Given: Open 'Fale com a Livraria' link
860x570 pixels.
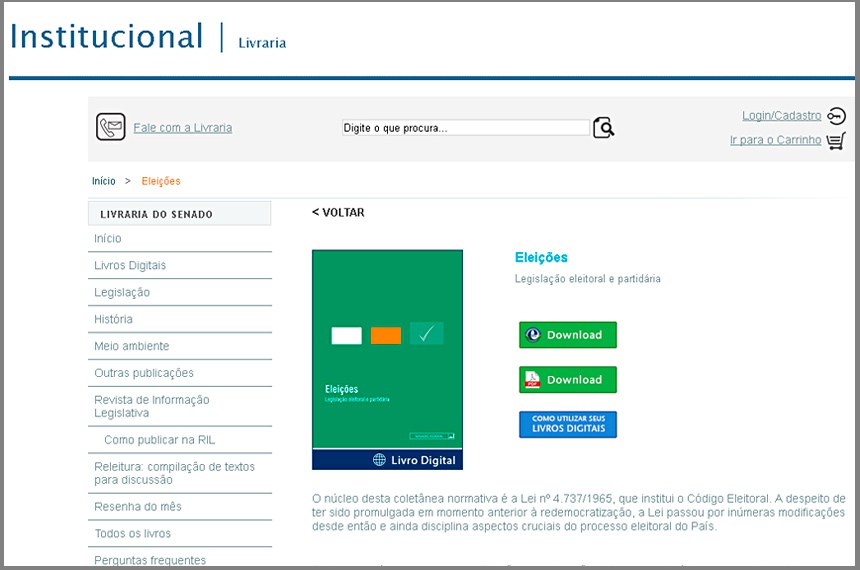Looking at the screenshot, I should pos(182,128).
